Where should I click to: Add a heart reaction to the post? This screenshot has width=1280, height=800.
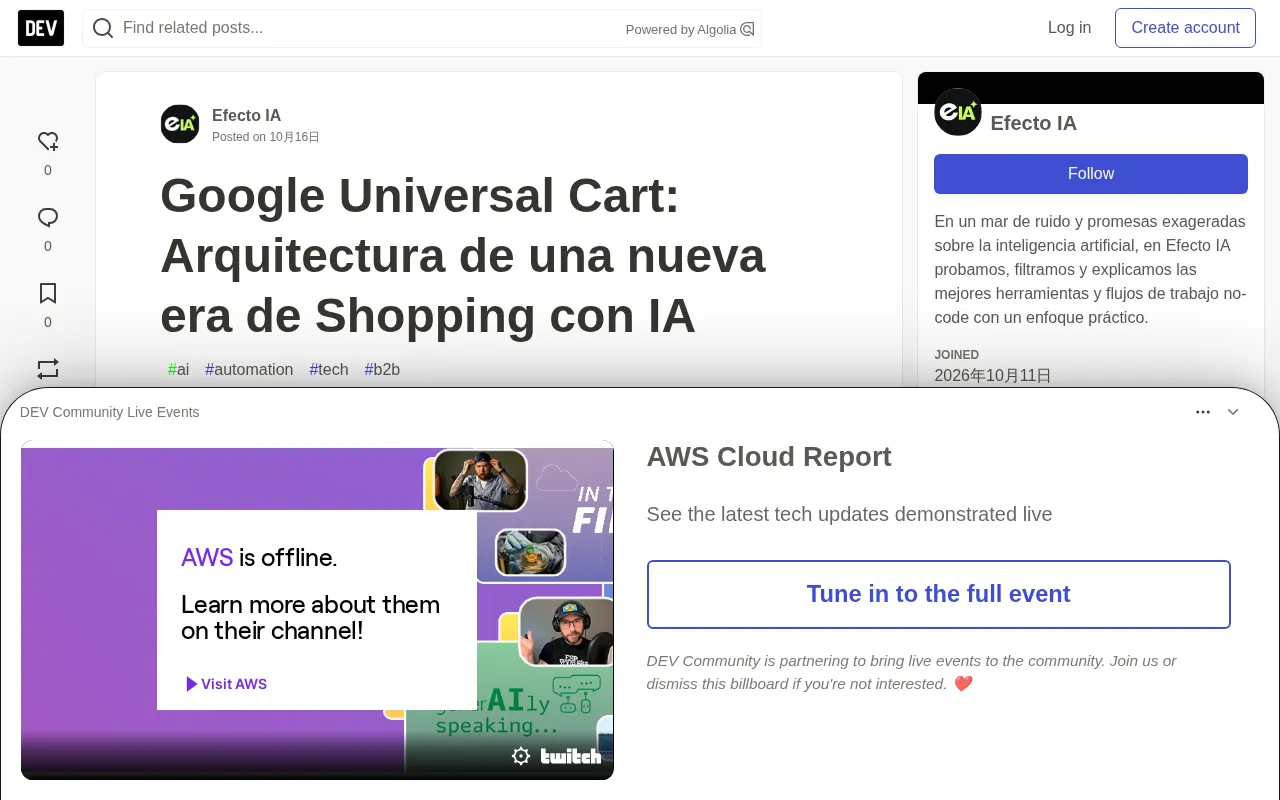coord(48,141)
